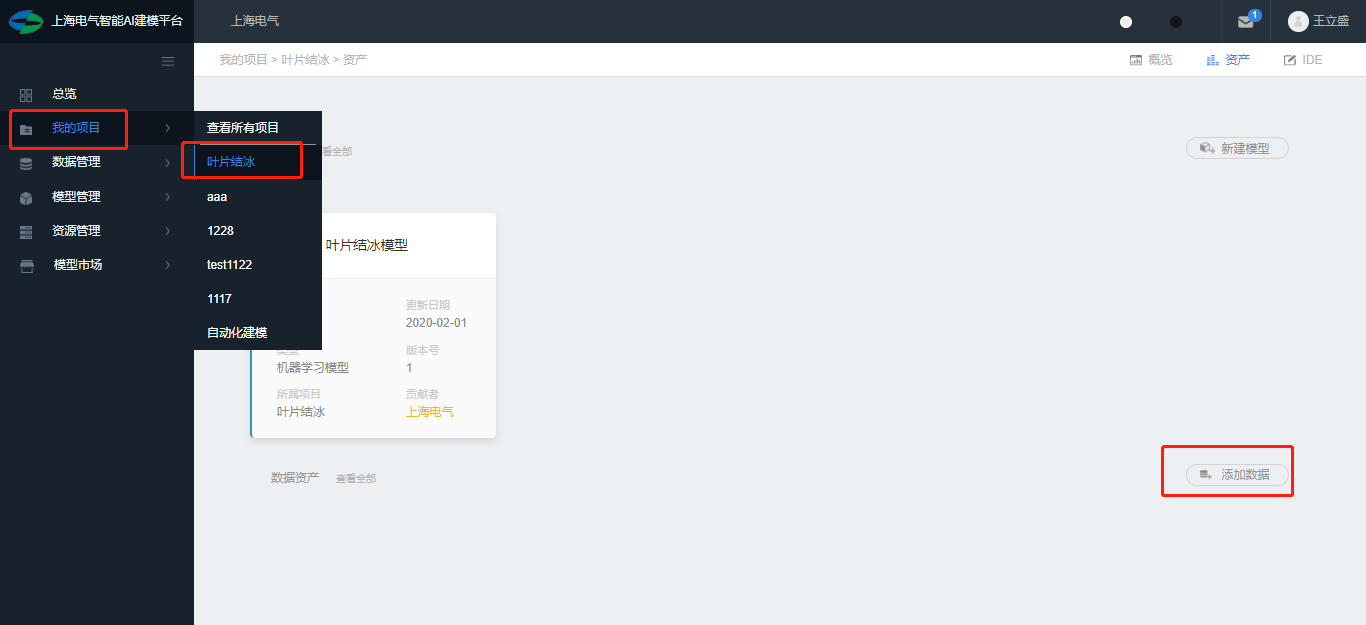The image size is (1366, 625).
Task: Click the database icon on 添加数据
Action: pos(1207,475)
